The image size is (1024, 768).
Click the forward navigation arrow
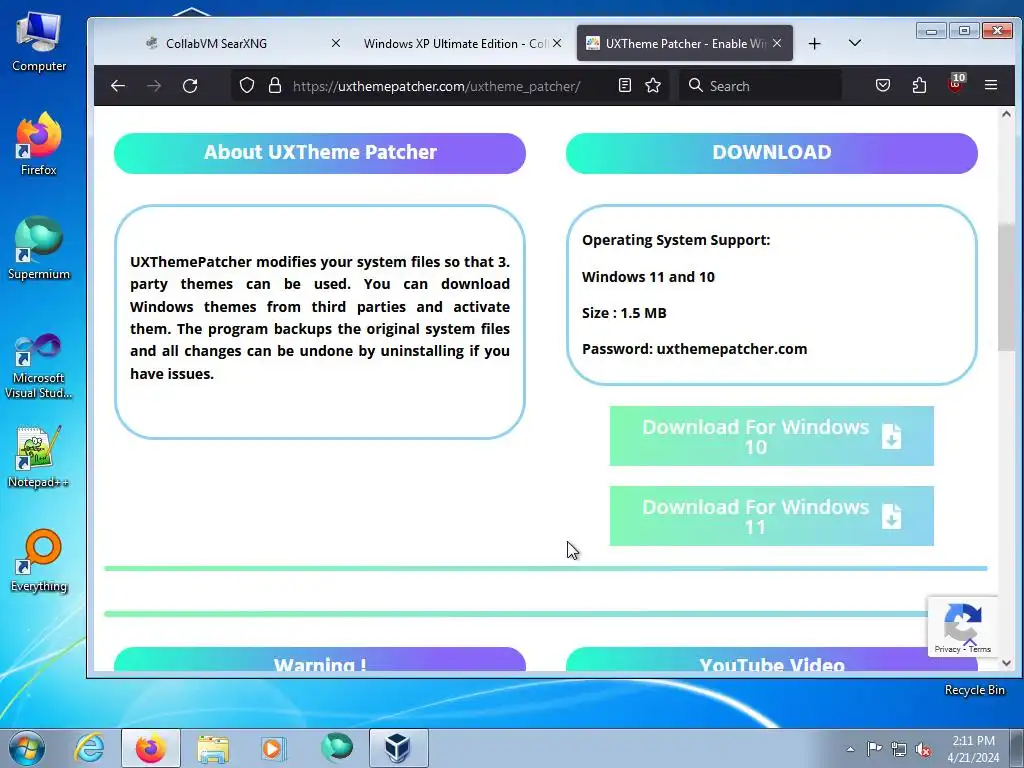click(154, 86)
